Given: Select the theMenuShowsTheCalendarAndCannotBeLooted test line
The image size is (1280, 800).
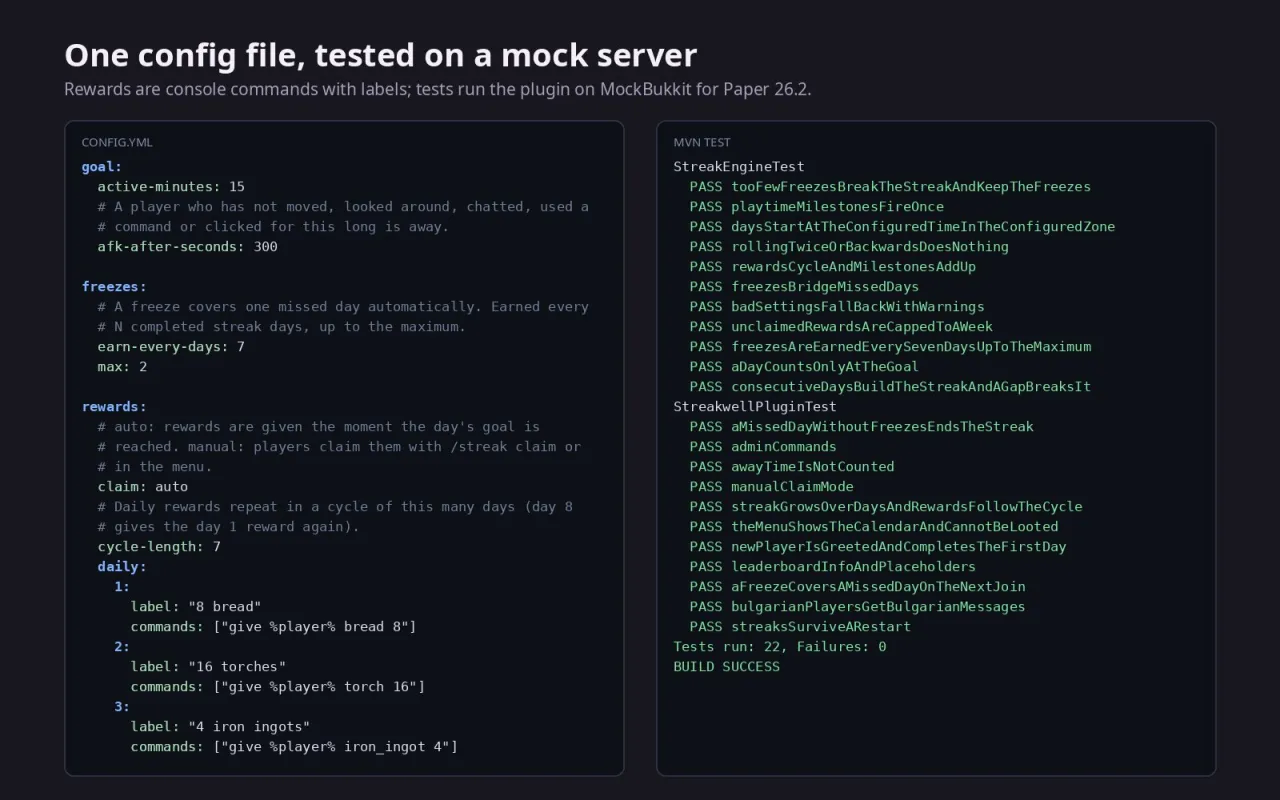Looking at the screenshot, I should (x=874, y=527).
